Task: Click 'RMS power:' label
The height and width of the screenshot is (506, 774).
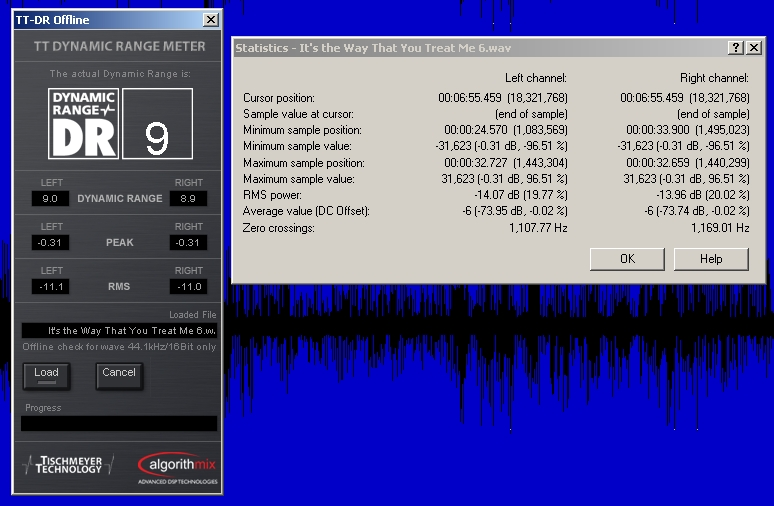Action: [x=272, y=195]
